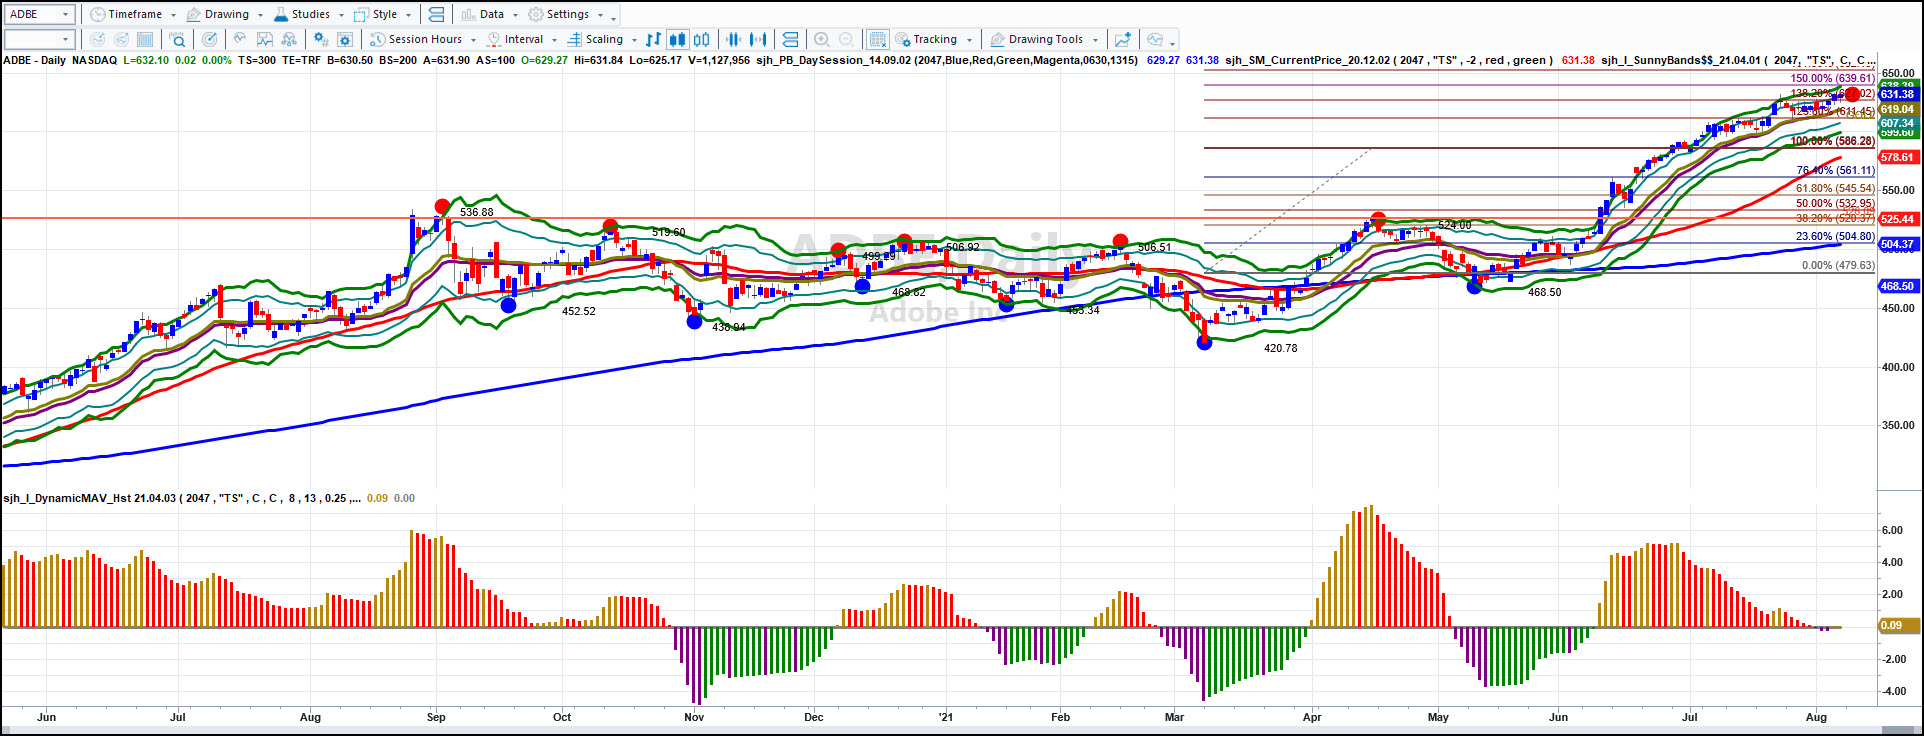Screen dimensions: 1924x736
Task: Open the Timeframe menu
Action: coord(133,14)
